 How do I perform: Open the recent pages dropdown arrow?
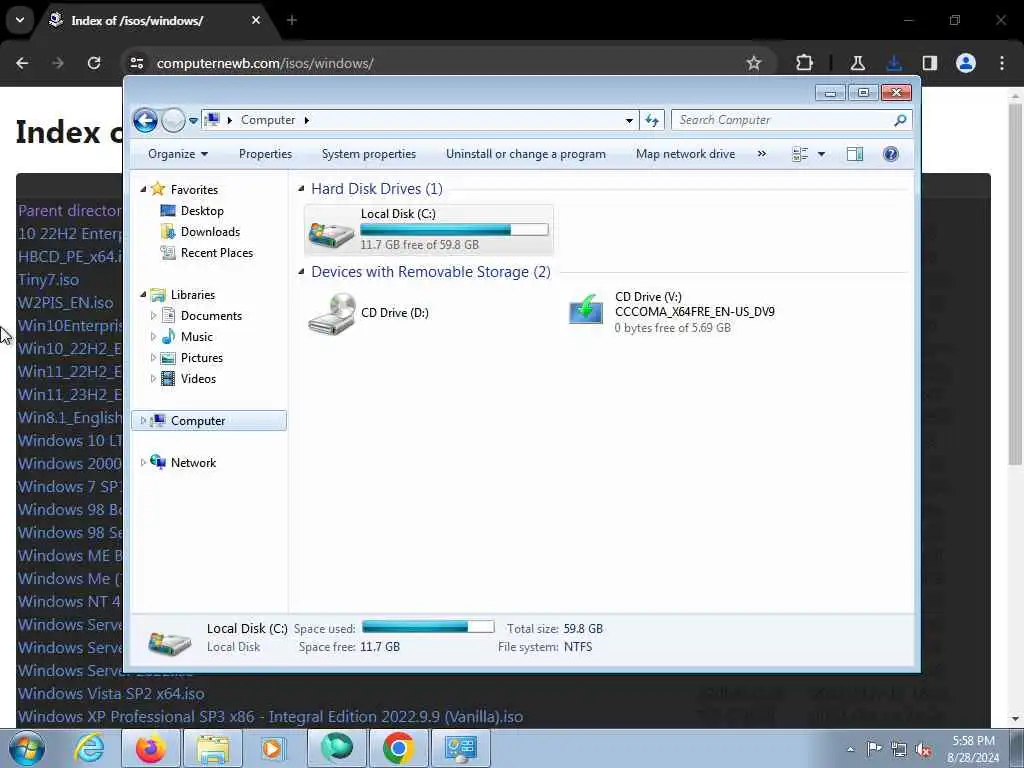tap(193, 121)
